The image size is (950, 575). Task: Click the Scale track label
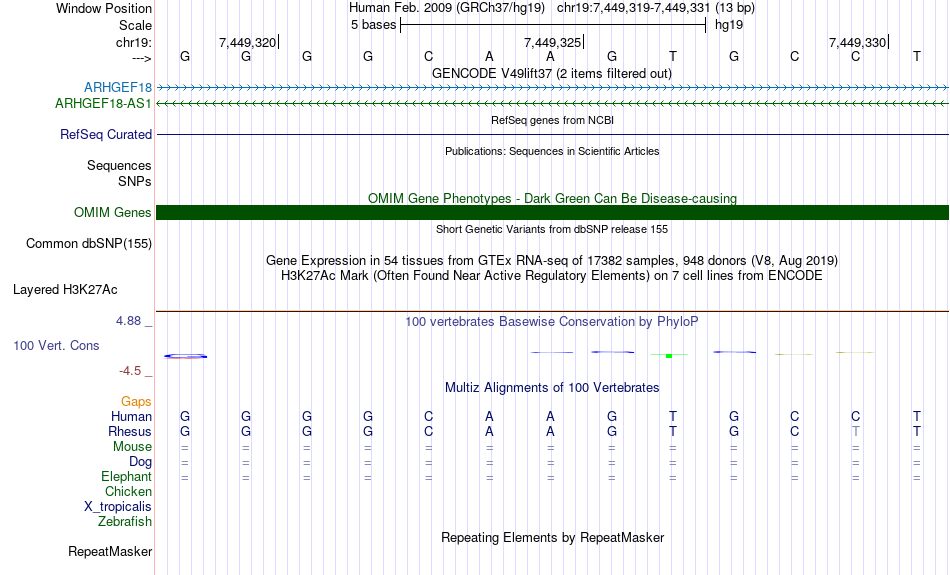pos(136,25)
